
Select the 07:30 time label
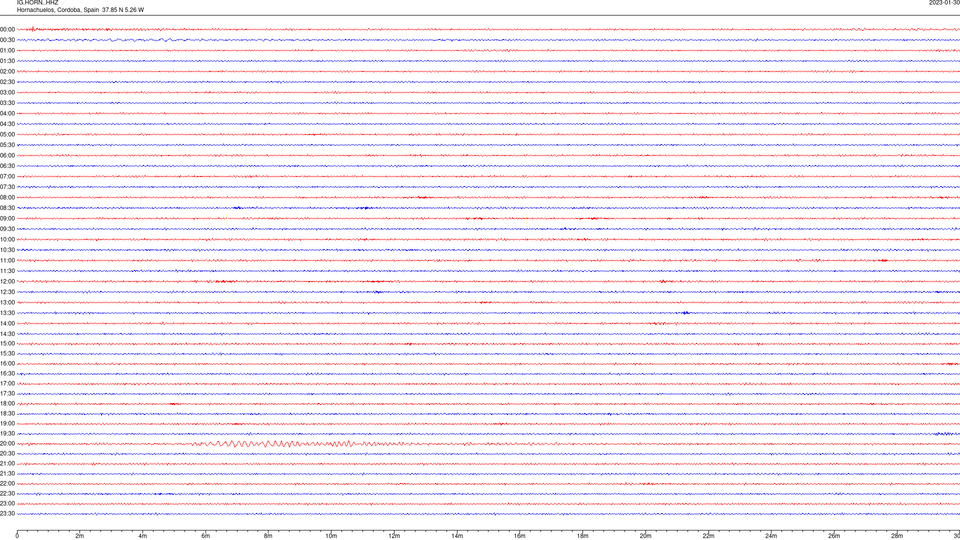(7, 187)
